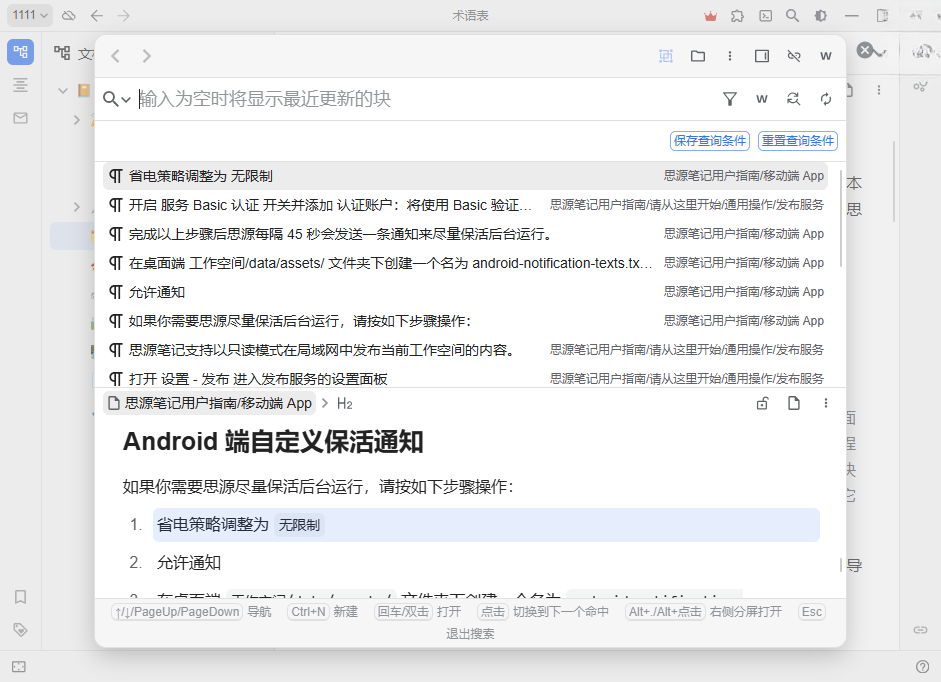The image size is (941, 682).
Task: Open the red crown membership icon
Action: tap(711, 16)
